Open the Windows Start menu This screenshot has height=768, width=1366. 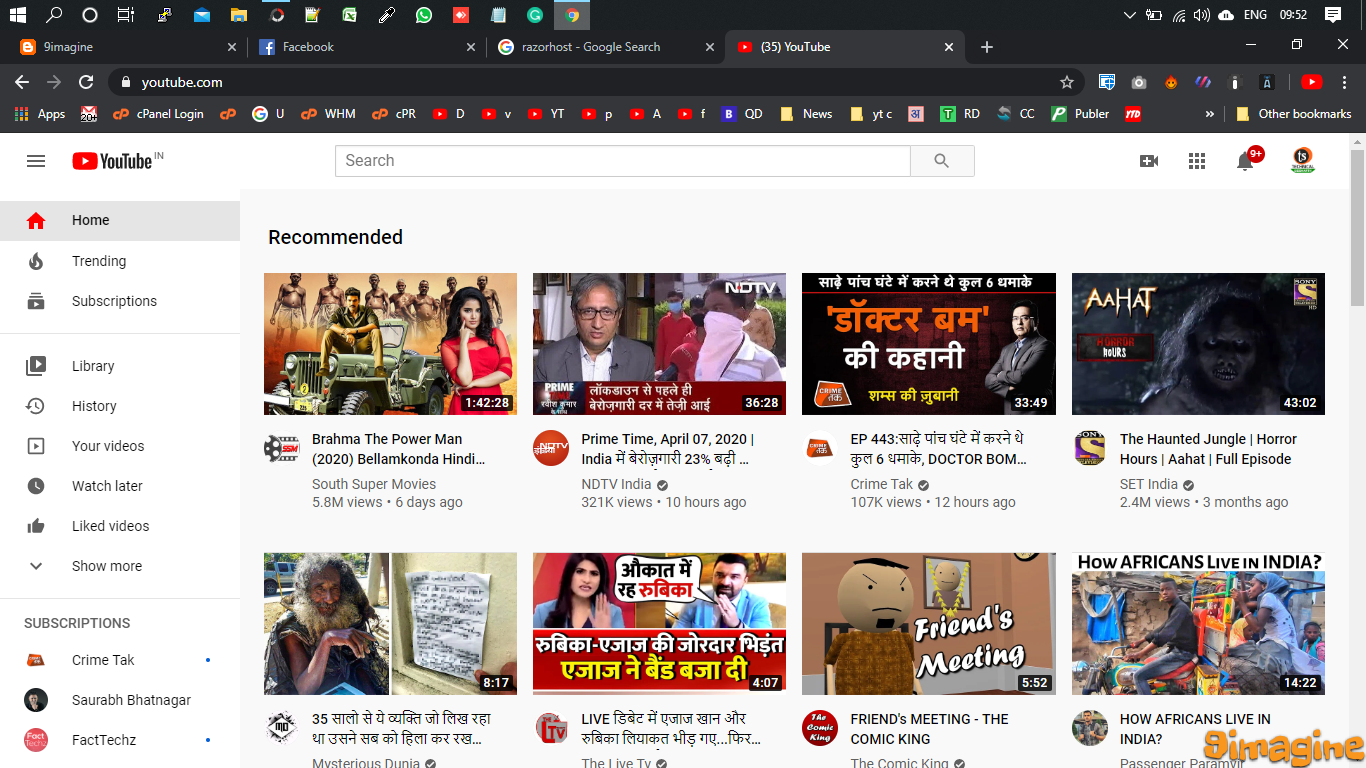tap(18, 15)
